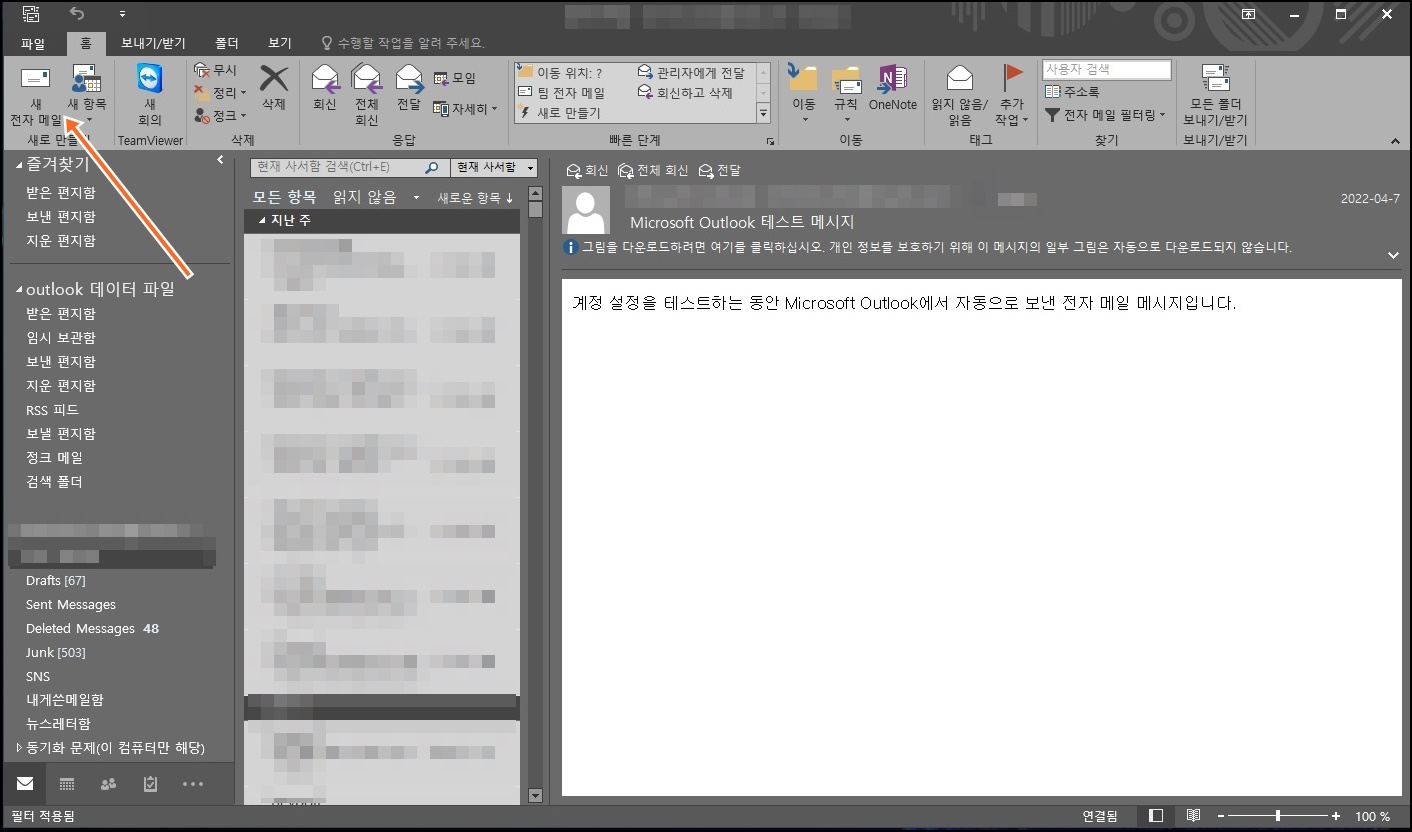This screenshot has height=832, width=1412.
Task: Collapse the 즐겨찾기 favorites section
Action: [18, 165]
